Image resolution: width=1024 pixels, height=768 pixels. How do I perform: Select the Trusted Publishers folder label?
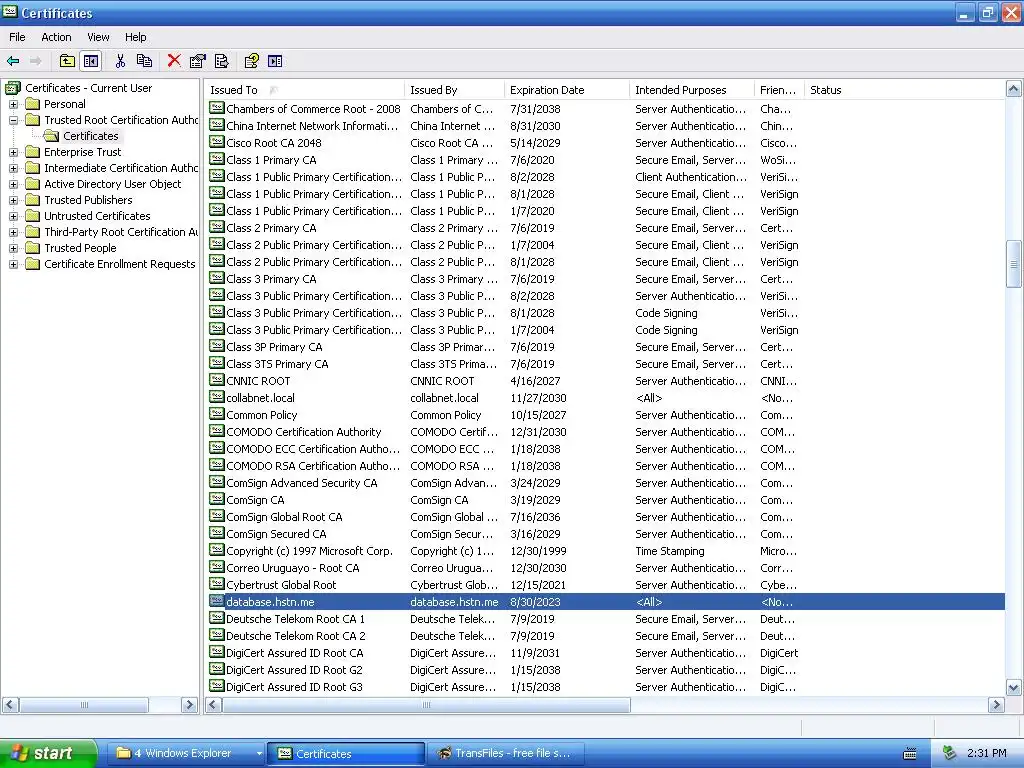click(88, 200)
